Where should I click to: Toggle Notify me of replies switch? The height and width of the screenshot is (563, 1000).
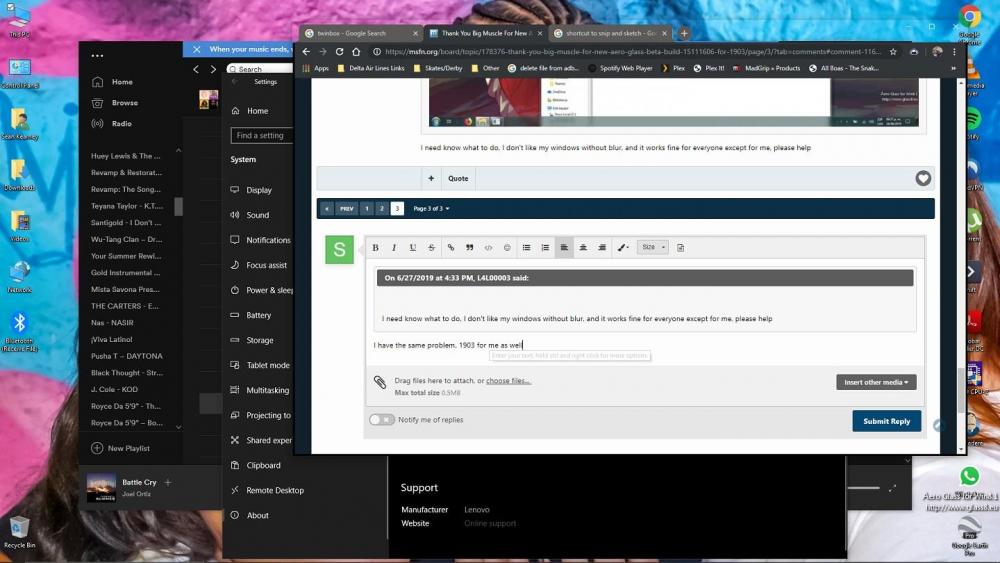[x=381, y=420]
